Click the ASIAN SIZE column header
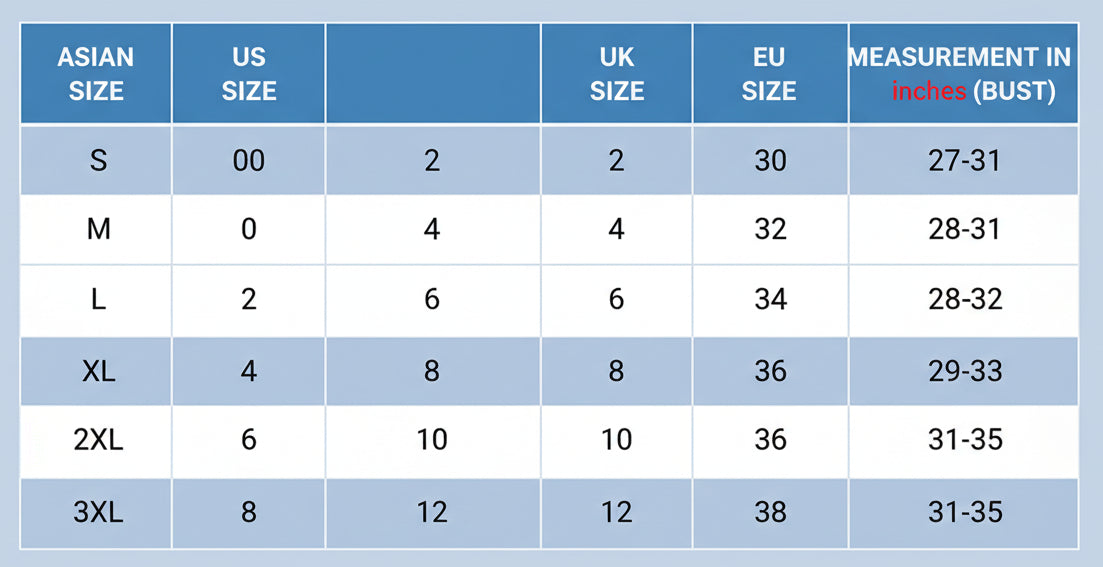 [96, 74]
